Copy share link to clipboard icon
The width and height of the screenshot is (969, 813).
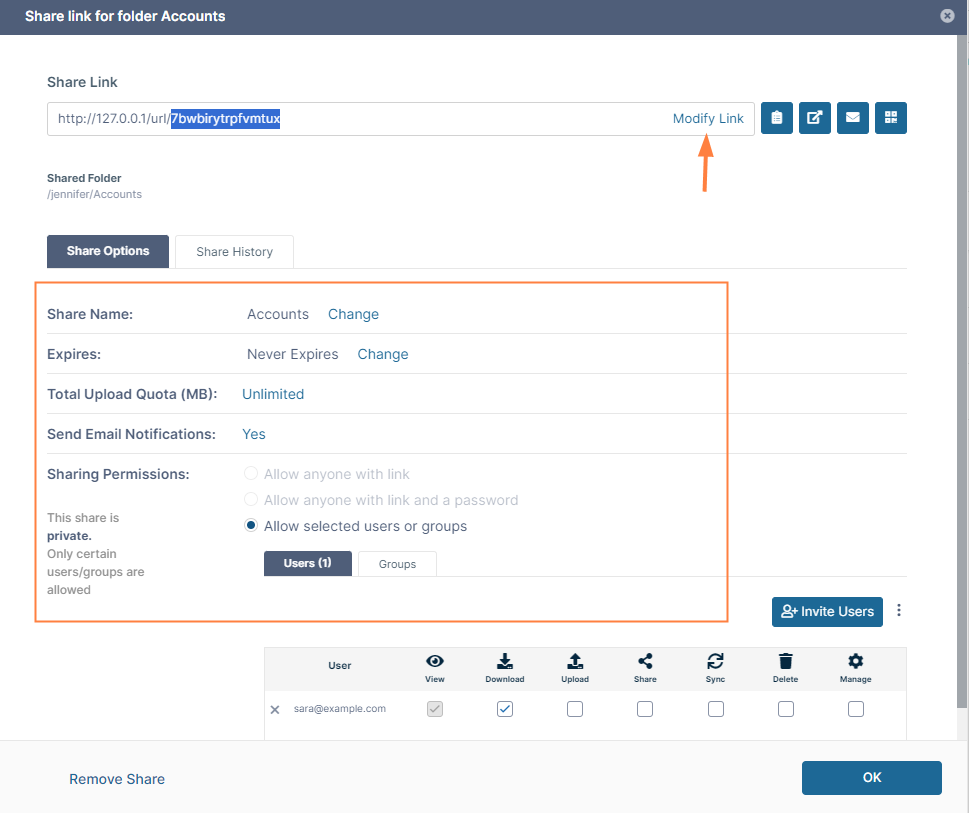777,118
